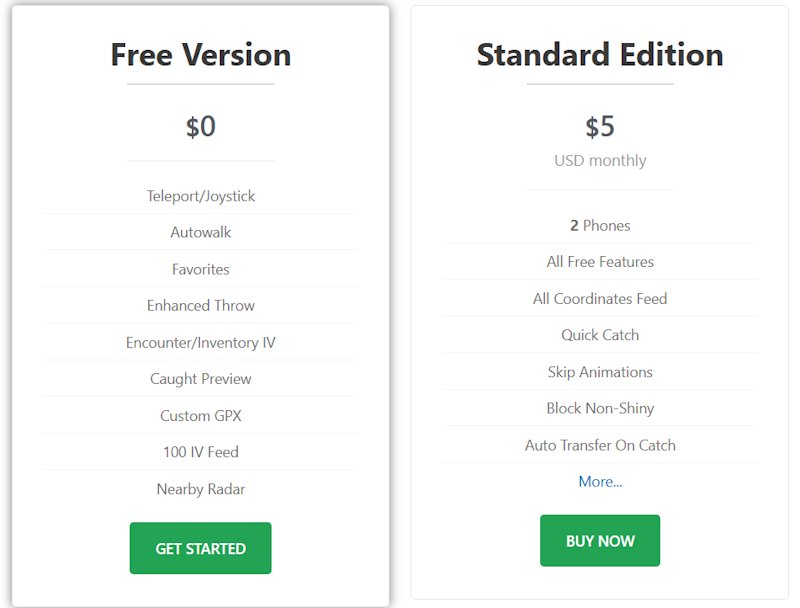Screen dimensions: 800x608
Task: Select the Enhanced Throw feature
Action: tap(200, 305)
